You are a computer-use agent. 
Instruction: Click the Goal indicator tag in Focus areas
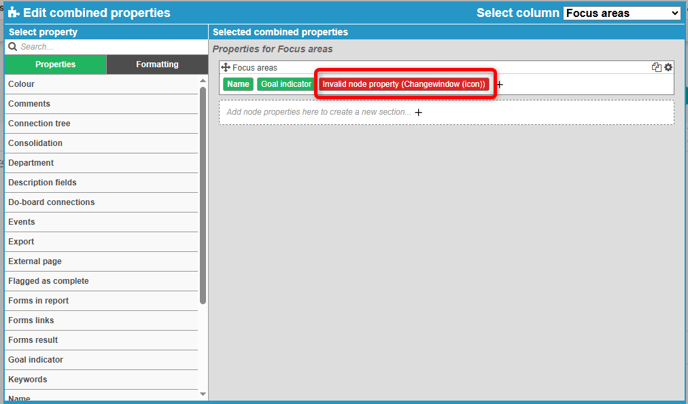coord(286,85)
